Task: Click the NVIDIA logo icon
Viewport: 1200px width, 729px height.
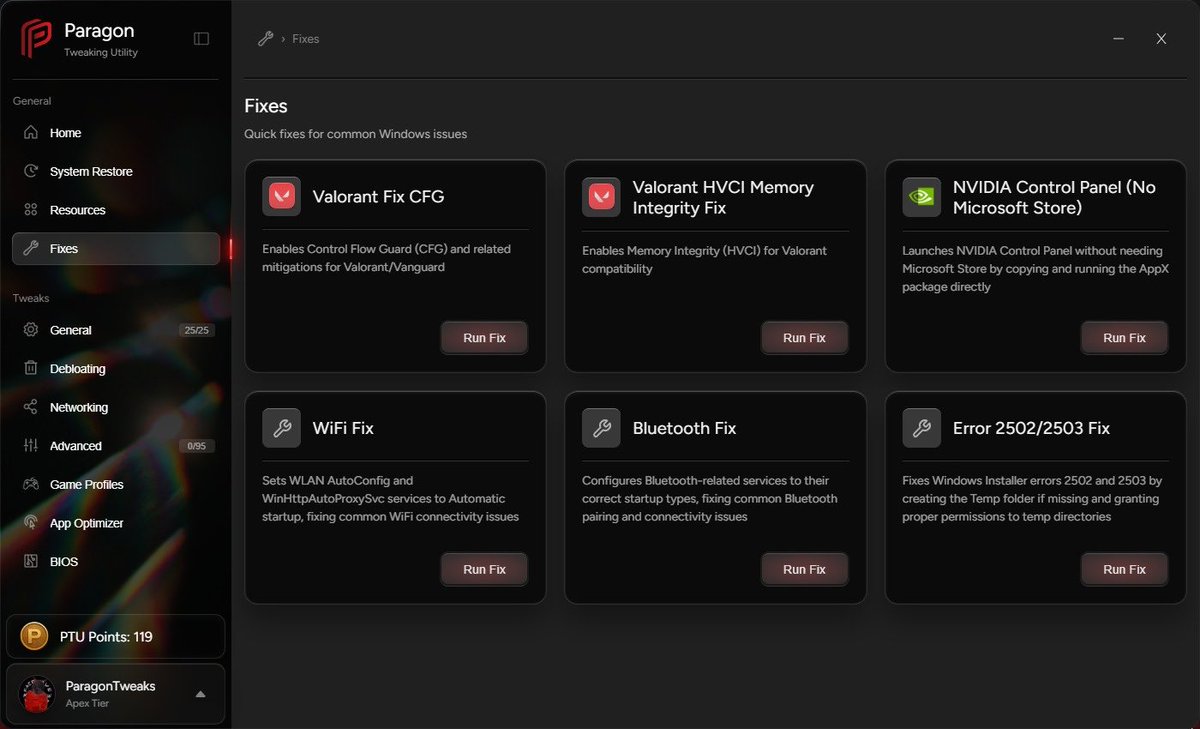Action: click(922, 197)
